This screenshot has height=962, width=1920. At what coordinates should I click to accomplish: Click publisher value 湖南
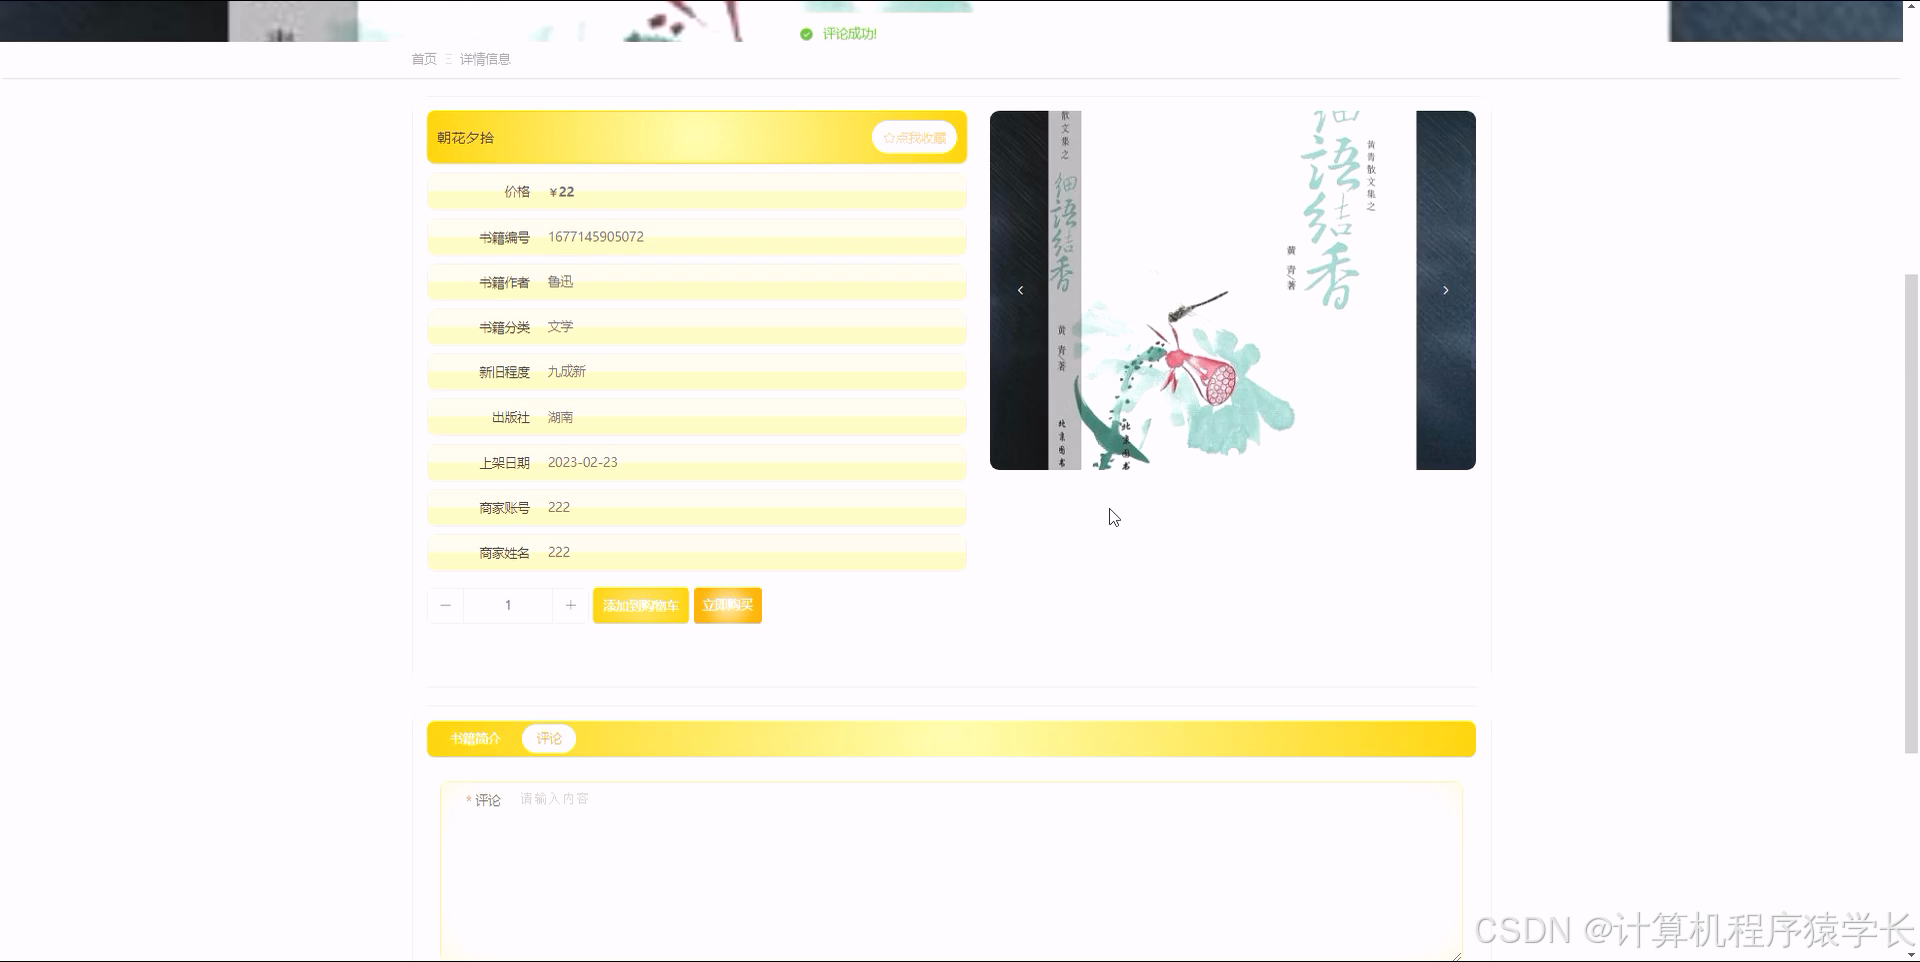coord(560,417)
